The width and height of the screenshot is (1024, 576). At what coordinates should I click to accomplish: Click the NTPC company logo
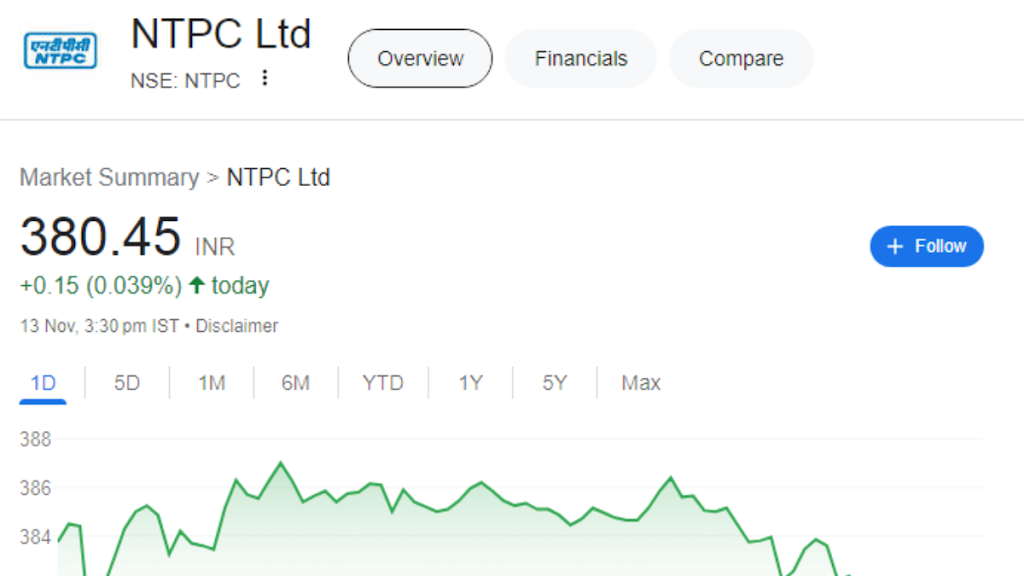[60, 50]
